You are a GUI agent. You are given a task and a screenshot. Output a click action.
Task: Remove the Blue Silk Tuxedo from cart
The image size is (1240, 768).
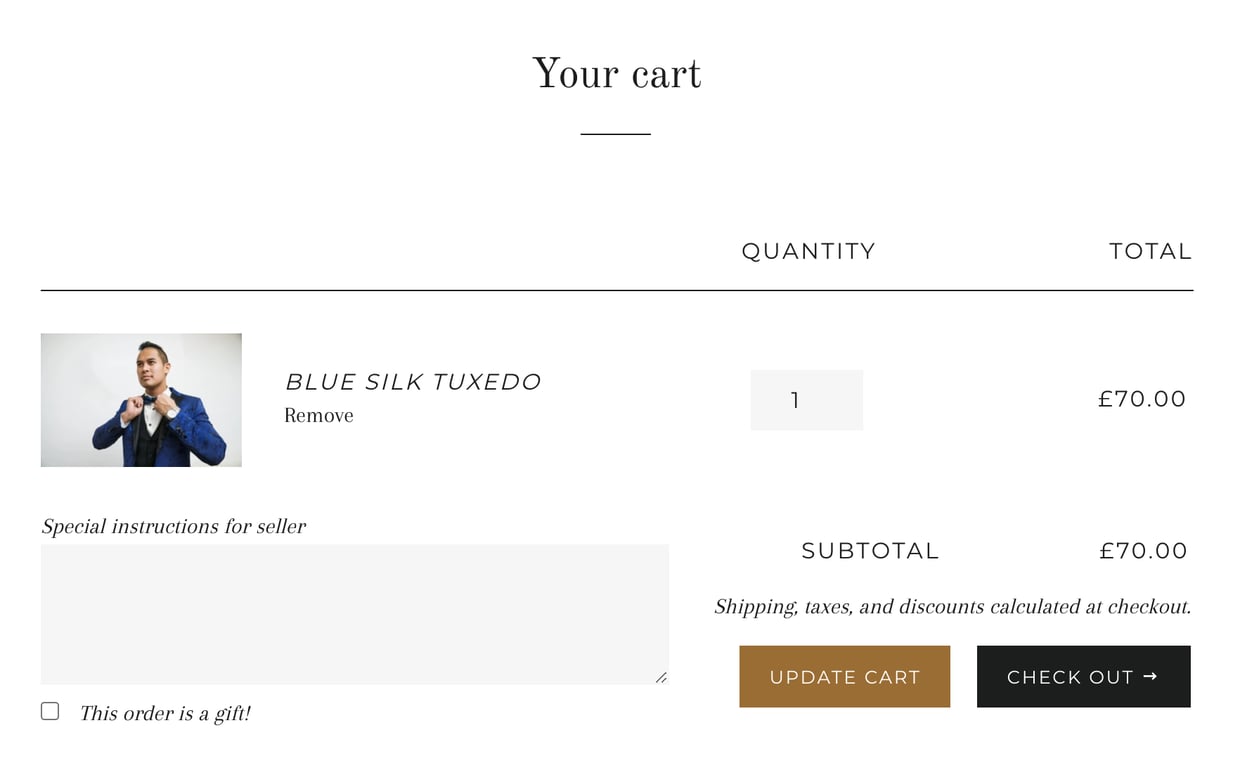pos(319,415)
